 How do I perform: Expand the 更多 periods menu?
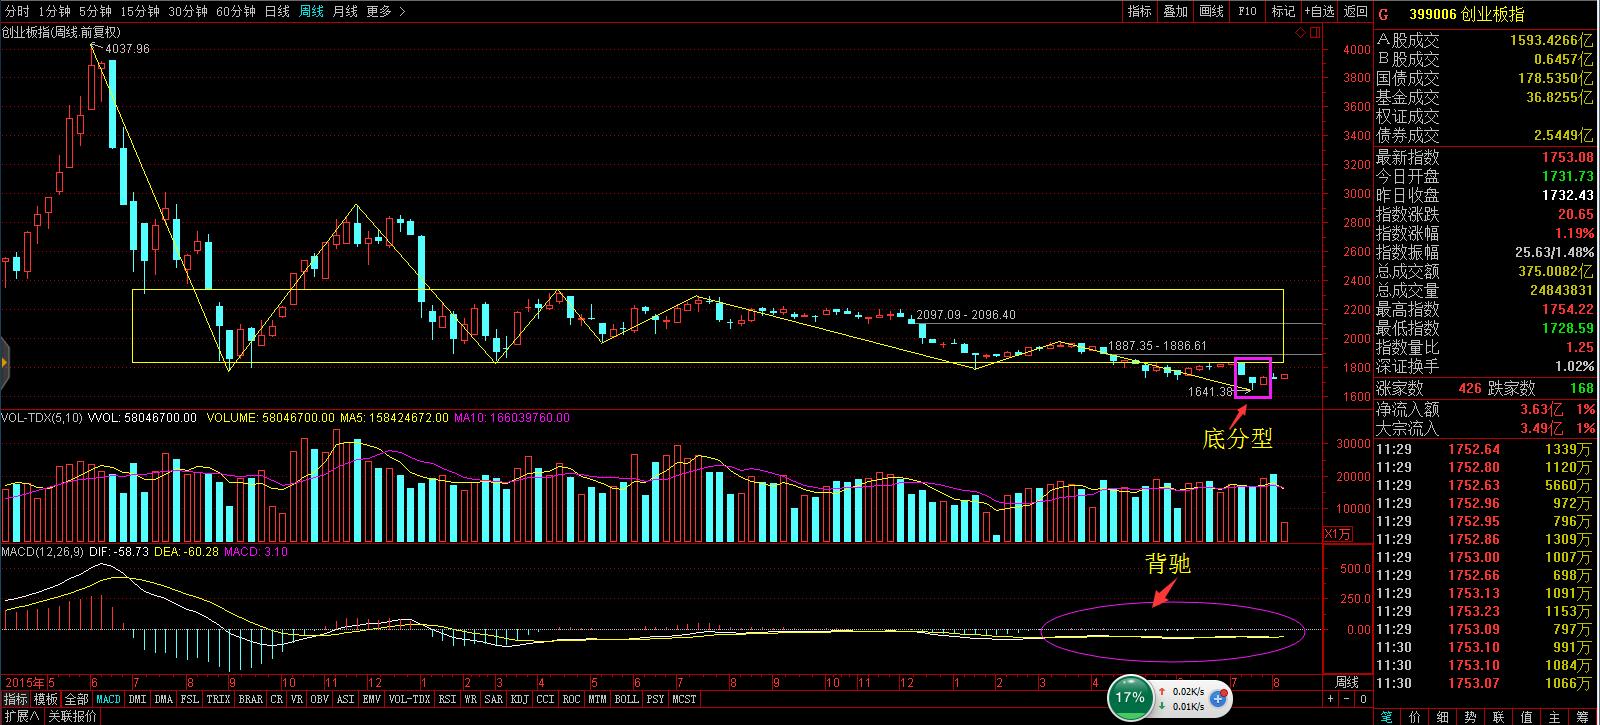coord(385,11)
